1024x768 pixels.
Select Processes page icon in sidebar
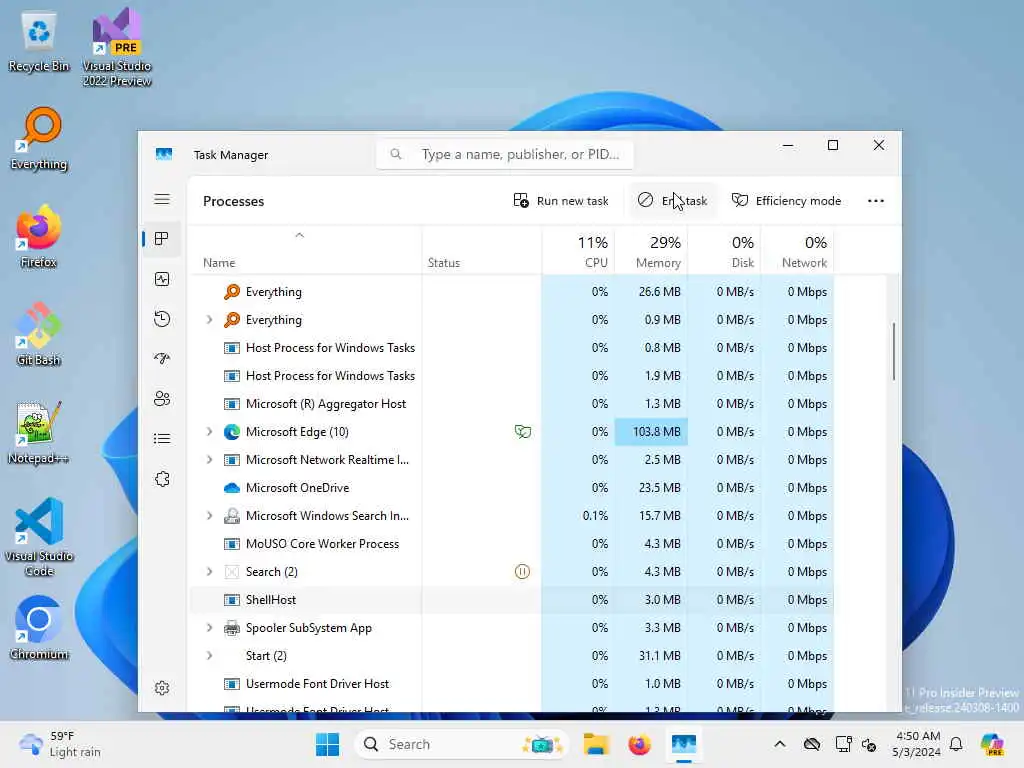pos(162,239)
